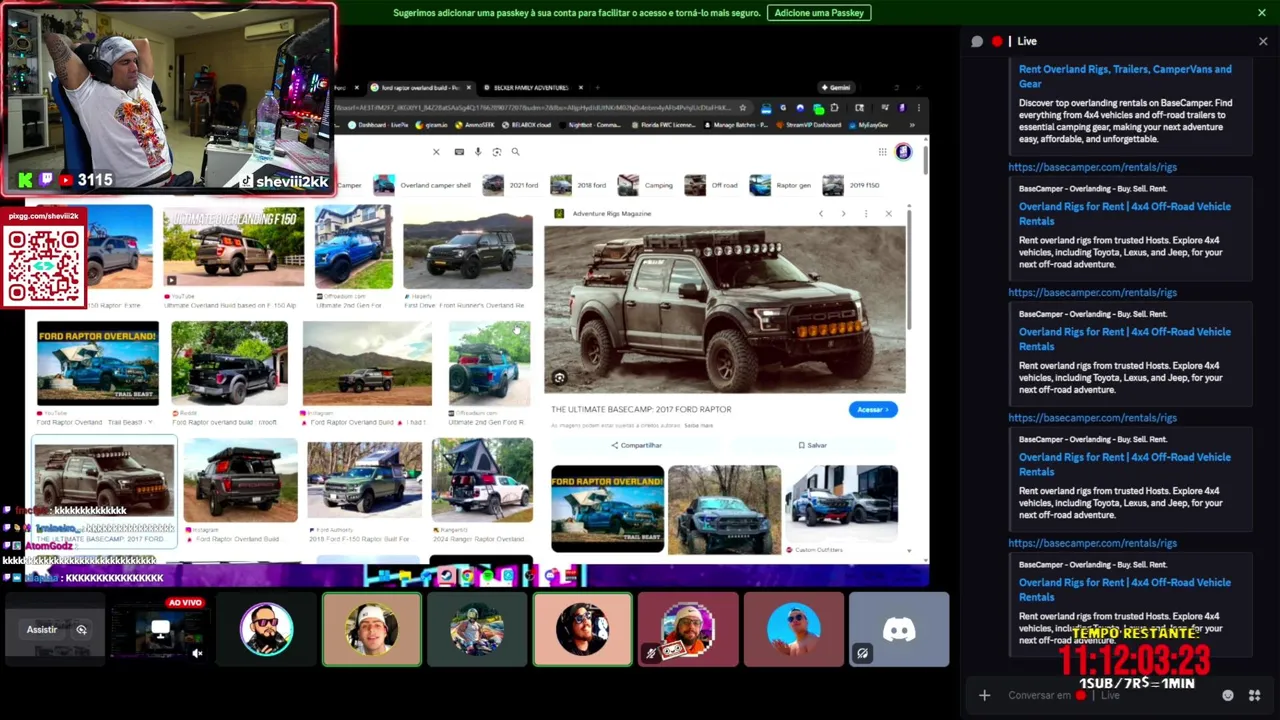Click the plus attachment icon in chat box

[984, 695]
